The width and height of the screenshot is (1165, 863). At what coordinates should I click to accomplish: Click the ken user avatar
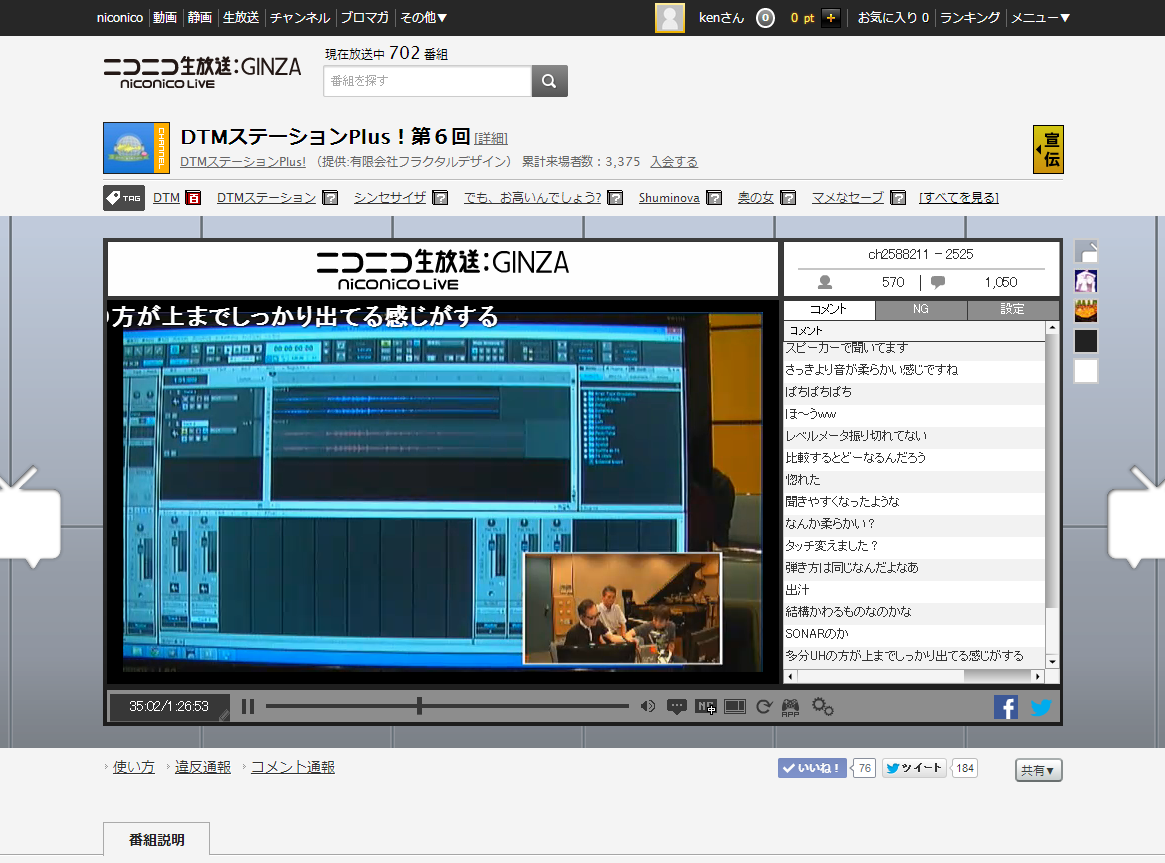click(669, 18)
